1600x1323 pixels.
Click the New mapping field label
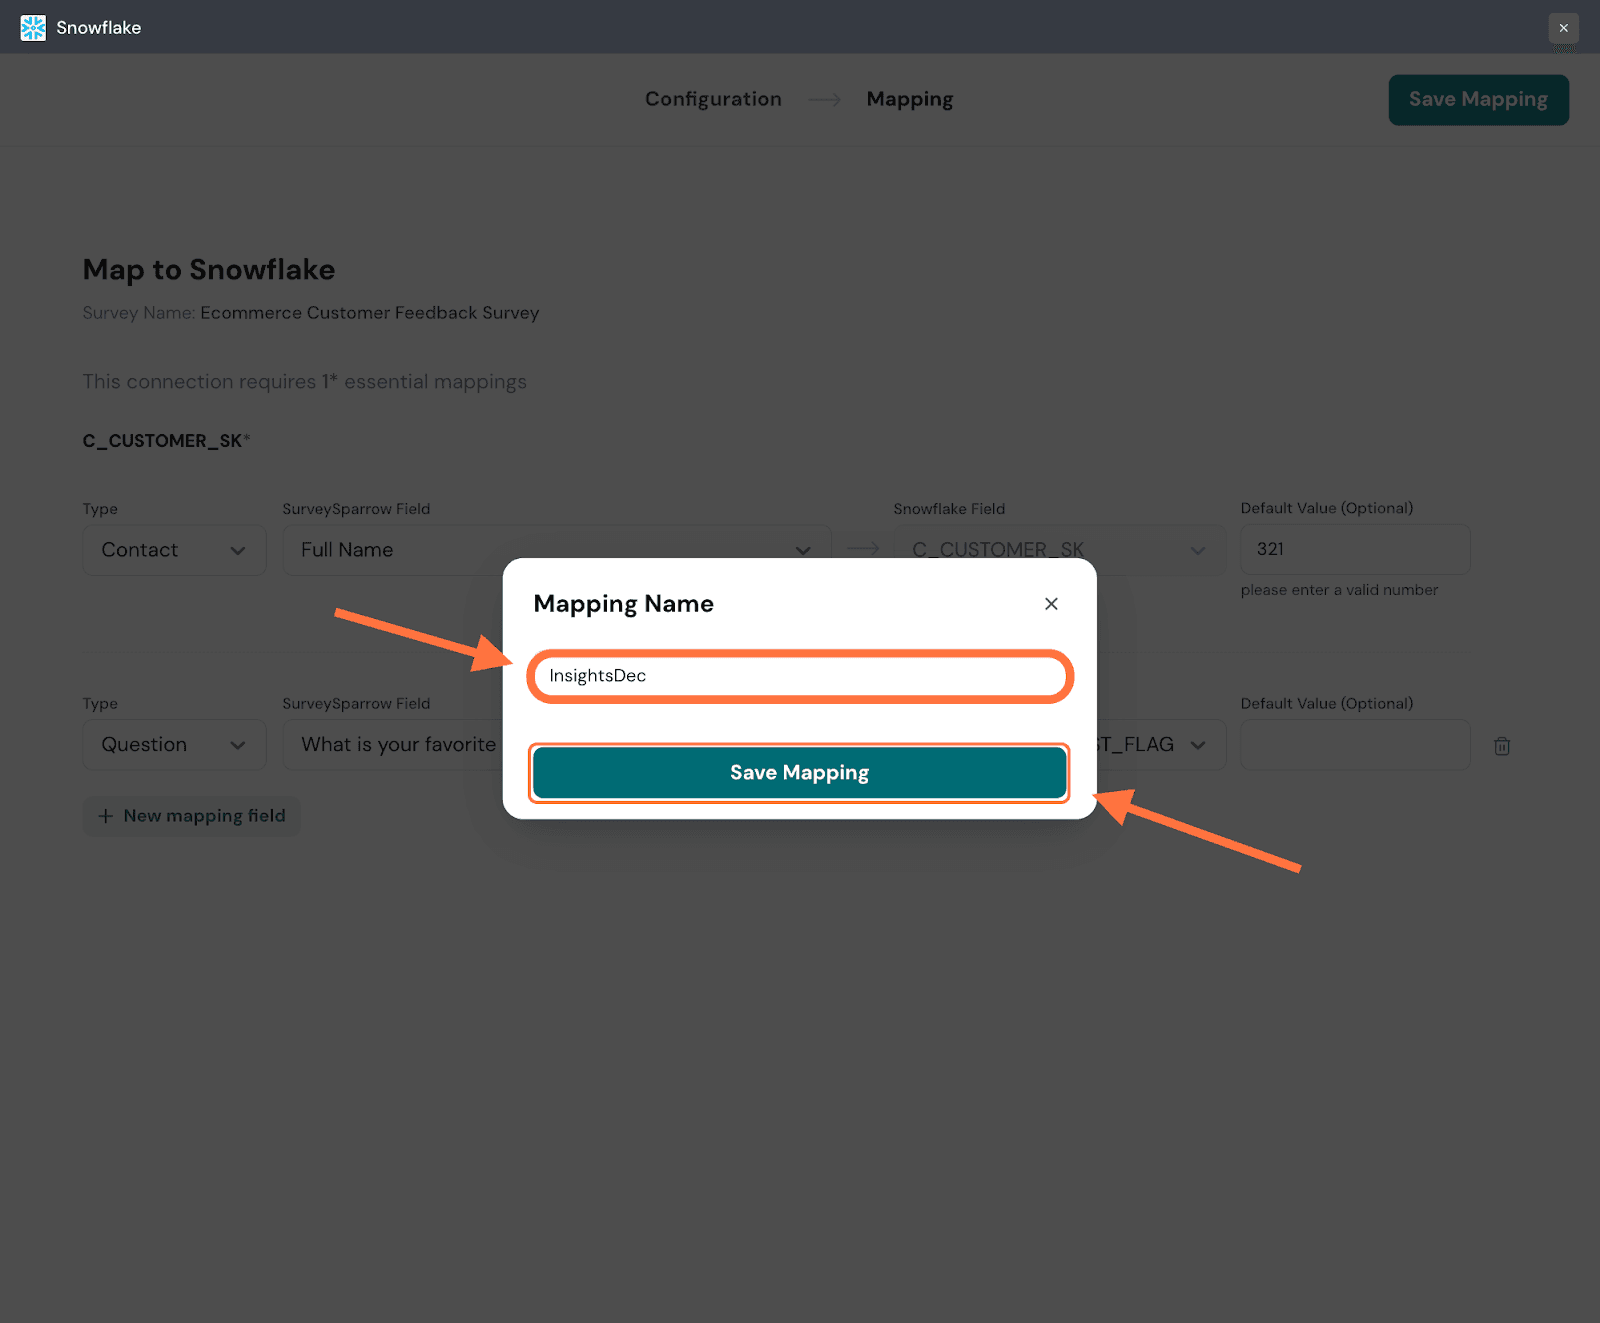click(x=204, y=816)
